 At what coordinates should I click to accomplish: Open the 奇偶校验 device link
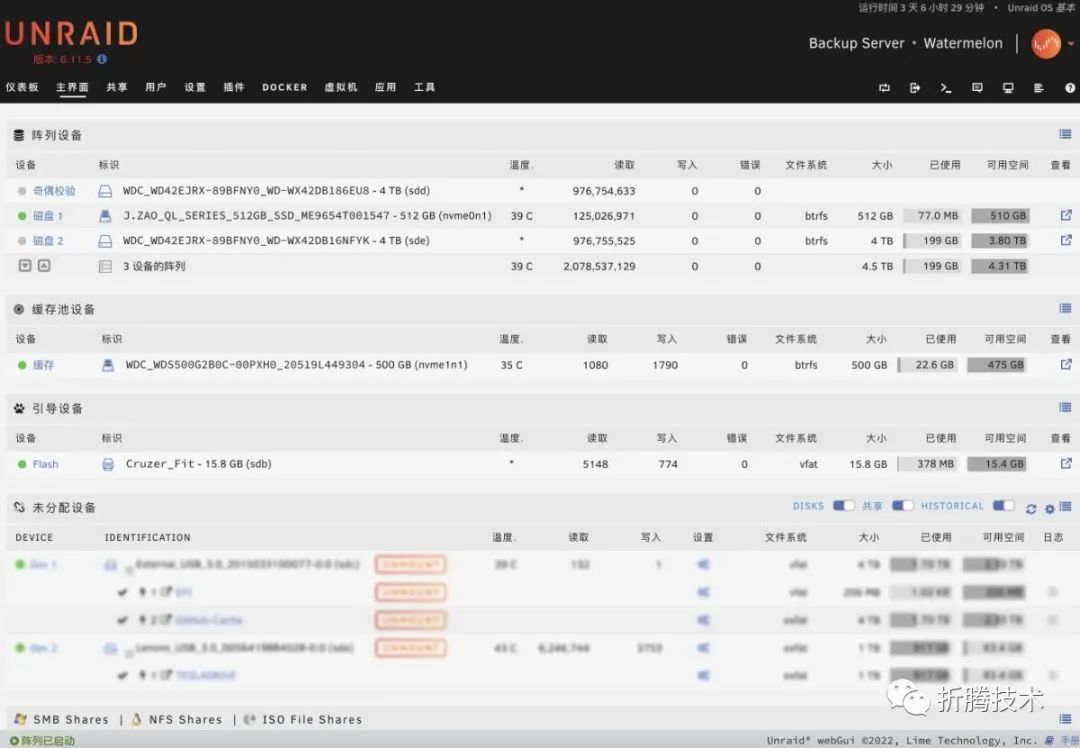pos(54,191)
